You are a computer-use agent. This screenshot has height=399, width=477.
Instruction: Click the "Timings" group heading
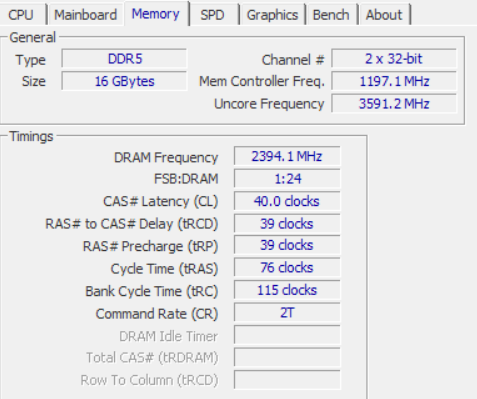31,137
